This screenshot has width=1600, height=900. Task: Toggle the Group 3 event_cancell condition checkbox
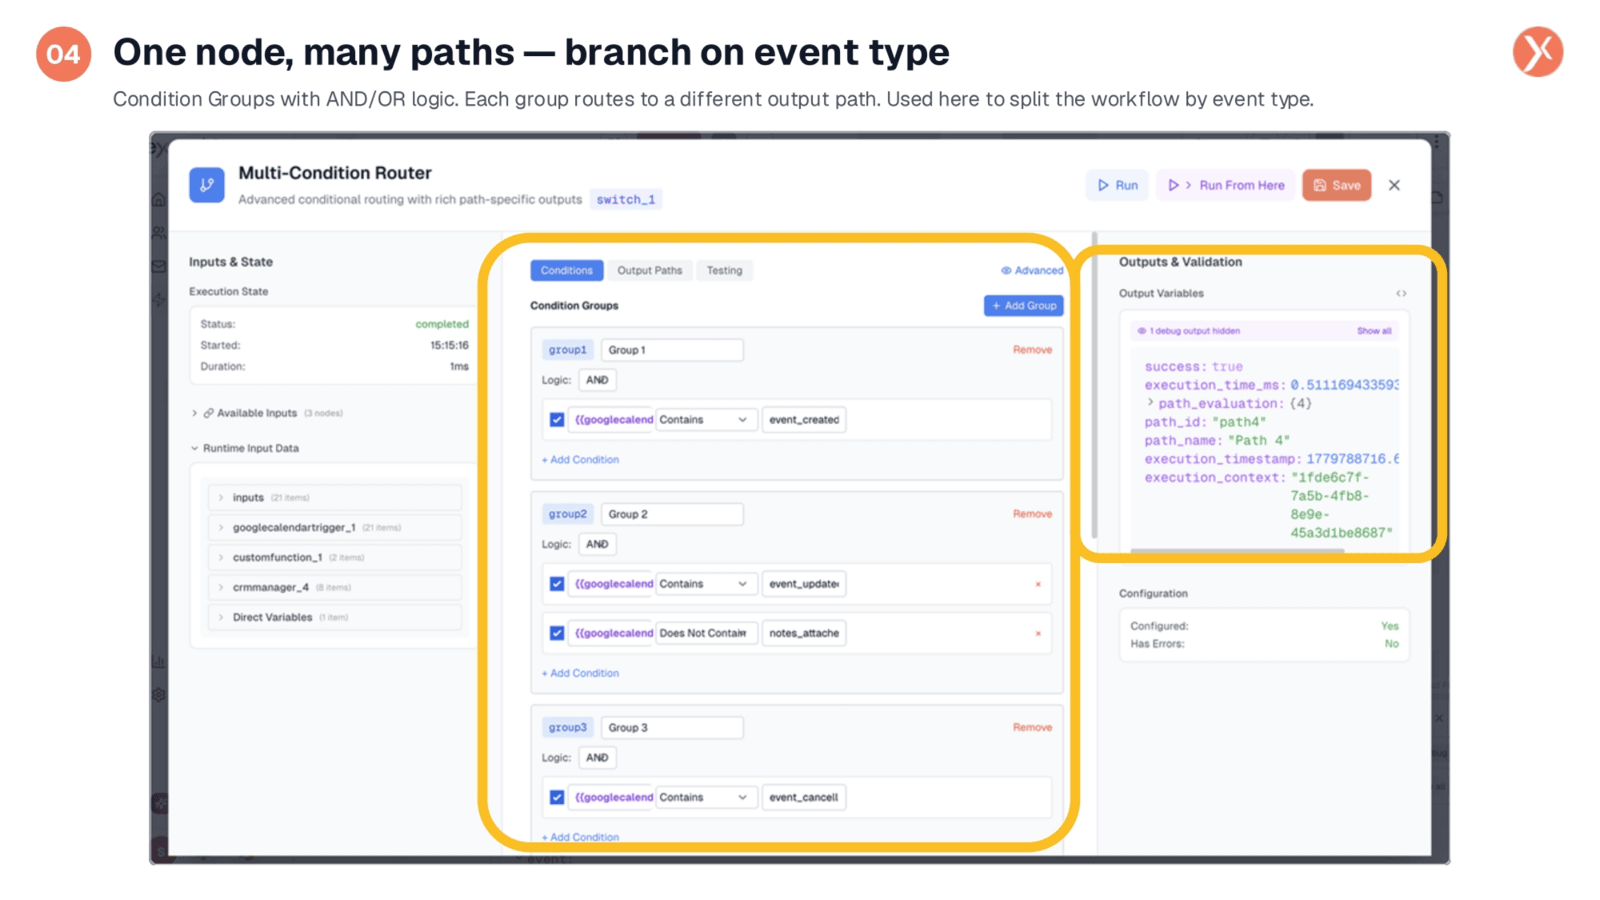(x=557, y=797)
